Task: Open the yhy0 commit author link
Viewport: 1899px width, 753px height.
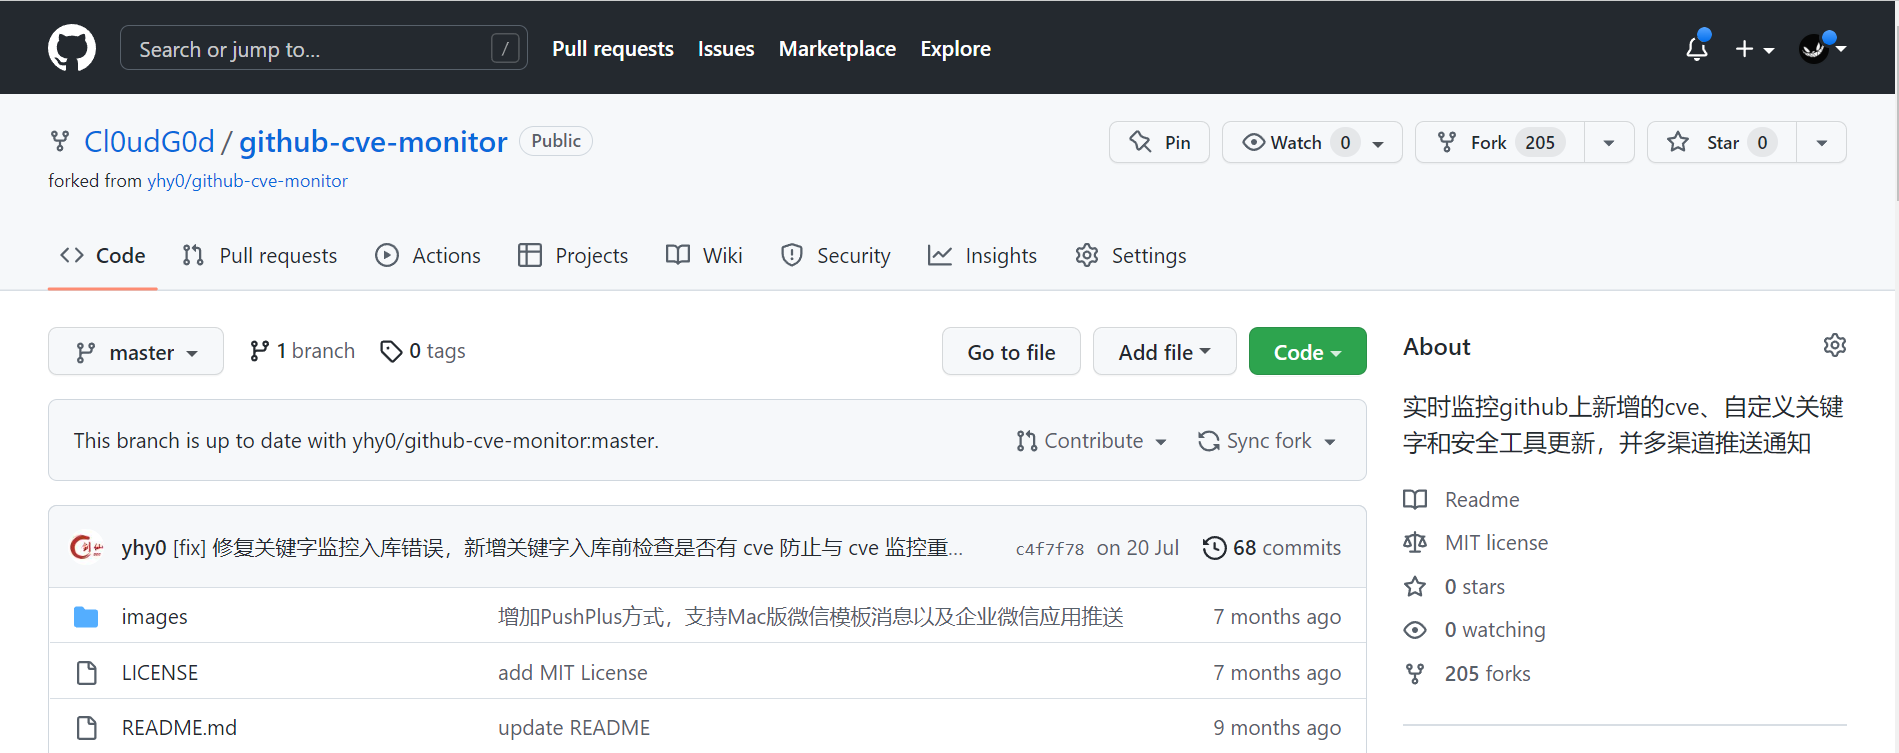Action: (x=144, y=548)
